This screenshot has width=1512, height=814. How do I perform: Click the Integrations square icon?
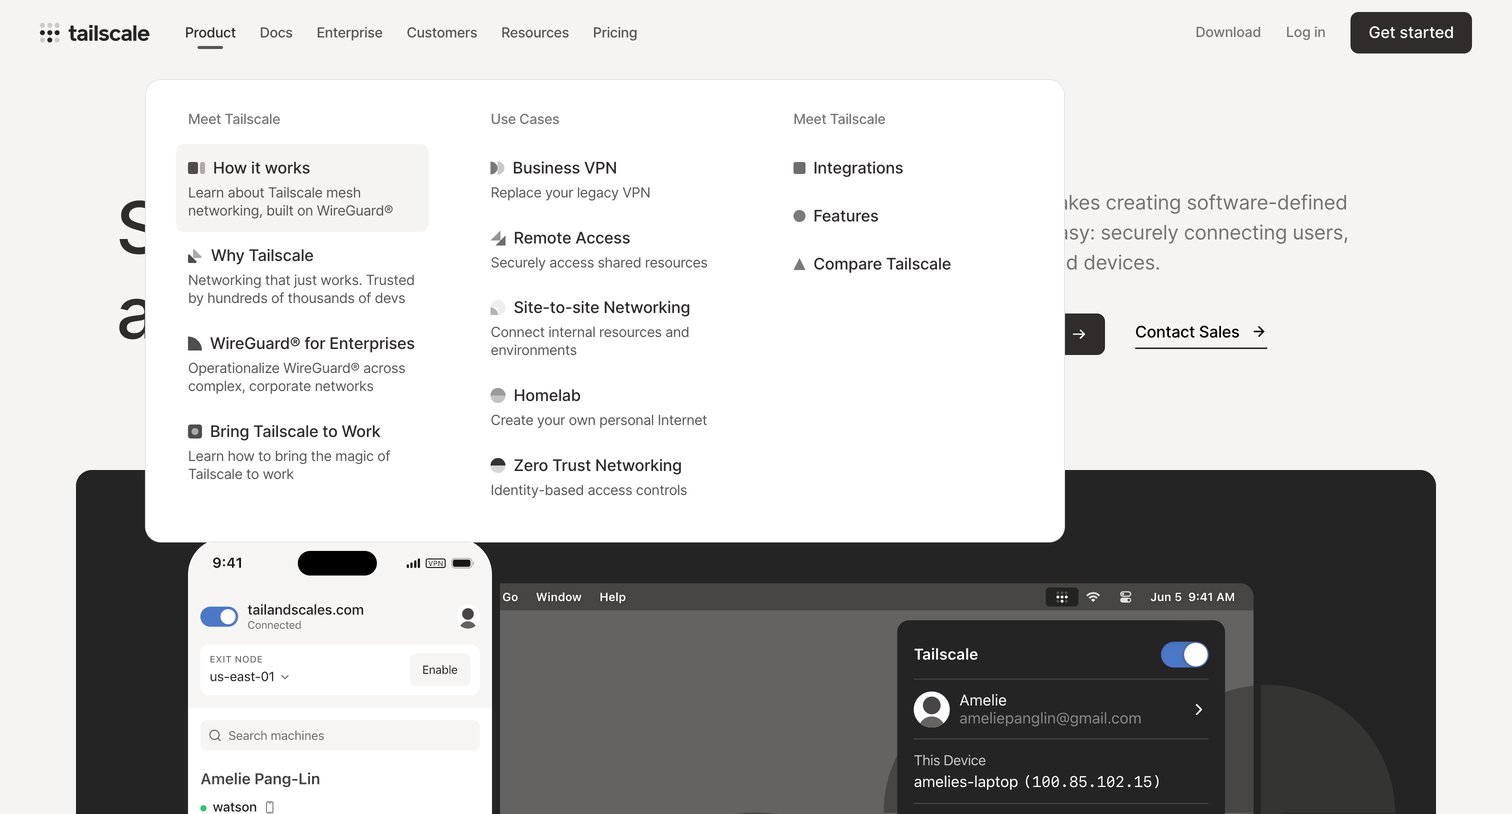(x=799, y=168)
